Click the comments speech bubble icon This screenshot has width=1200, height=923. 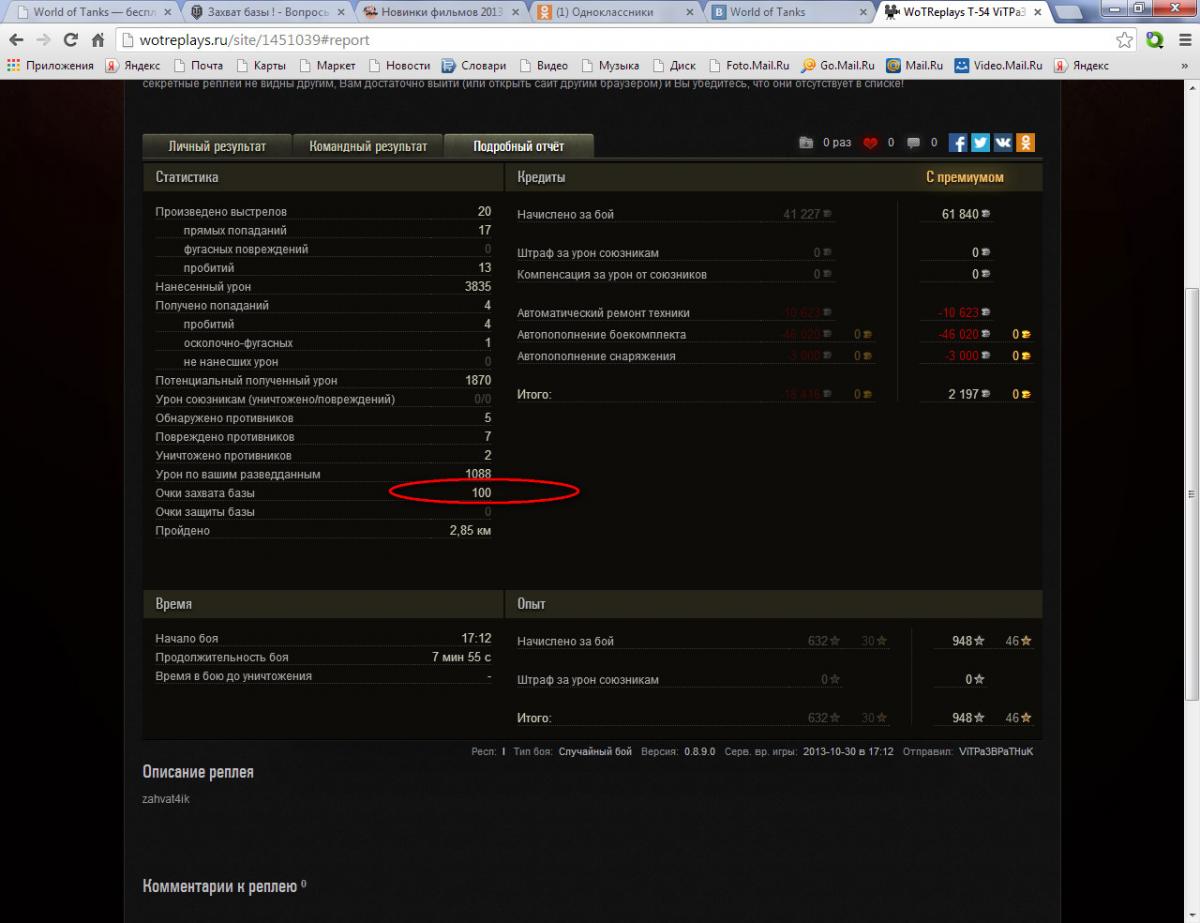coord(914,143)
